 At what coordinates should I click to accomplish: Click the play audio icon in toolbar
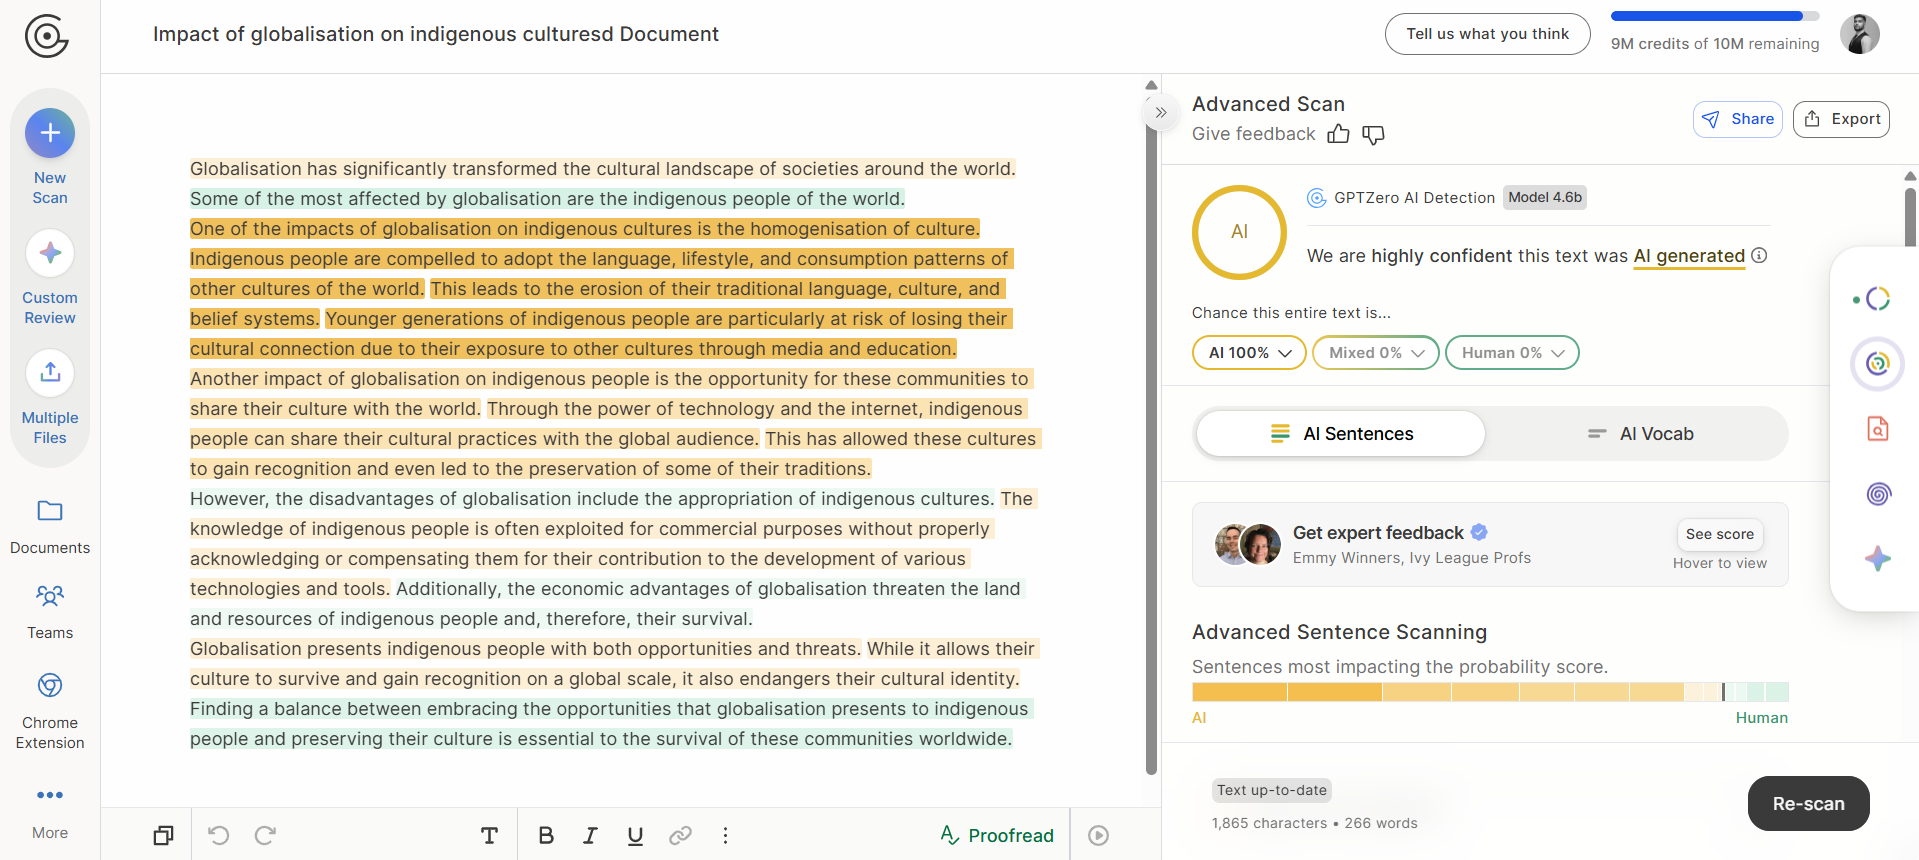(x=1098, y=835)
